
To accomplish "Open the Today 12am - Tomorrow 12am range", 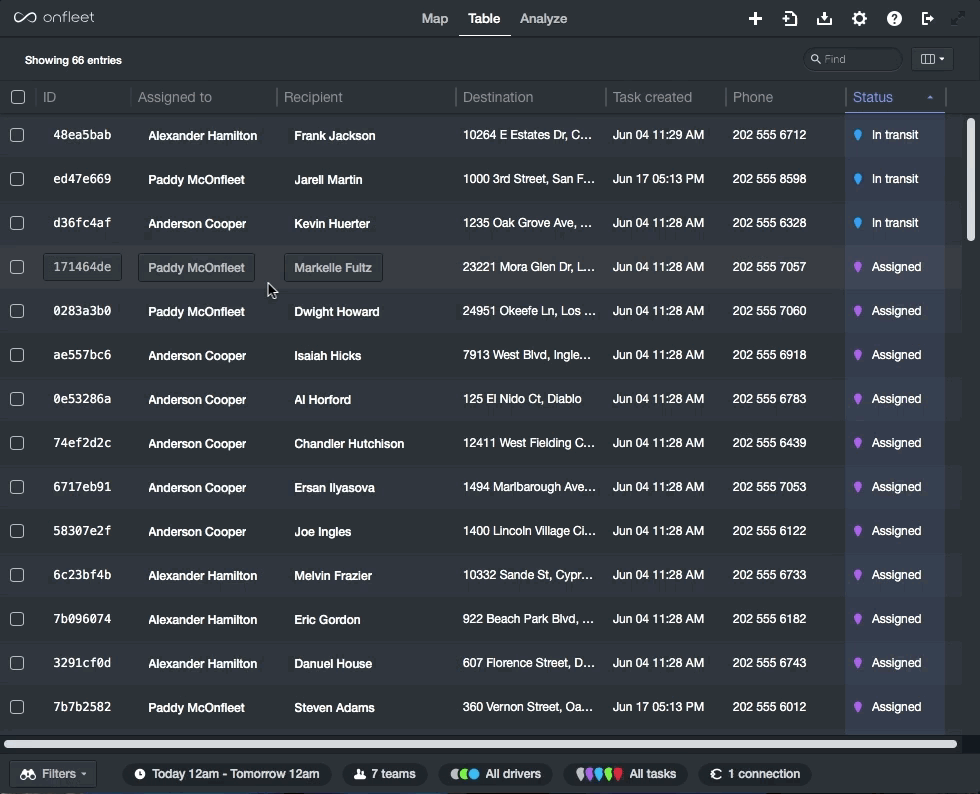I will [x=227, y=774].
